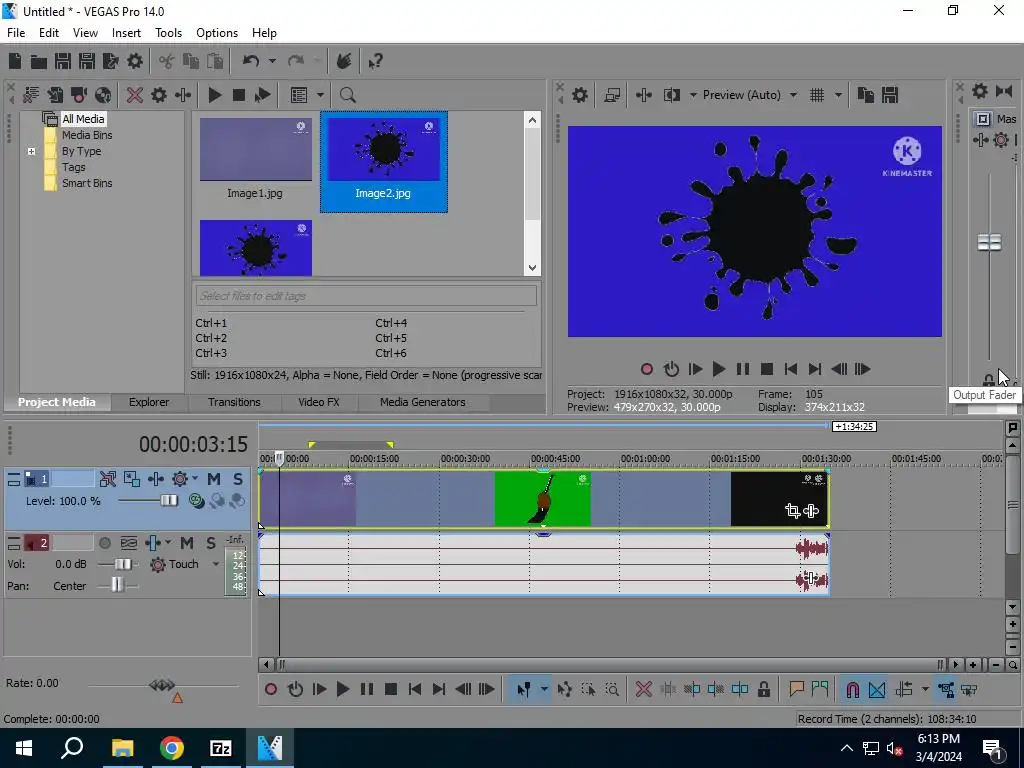Open the File menu

click(16, 33)
